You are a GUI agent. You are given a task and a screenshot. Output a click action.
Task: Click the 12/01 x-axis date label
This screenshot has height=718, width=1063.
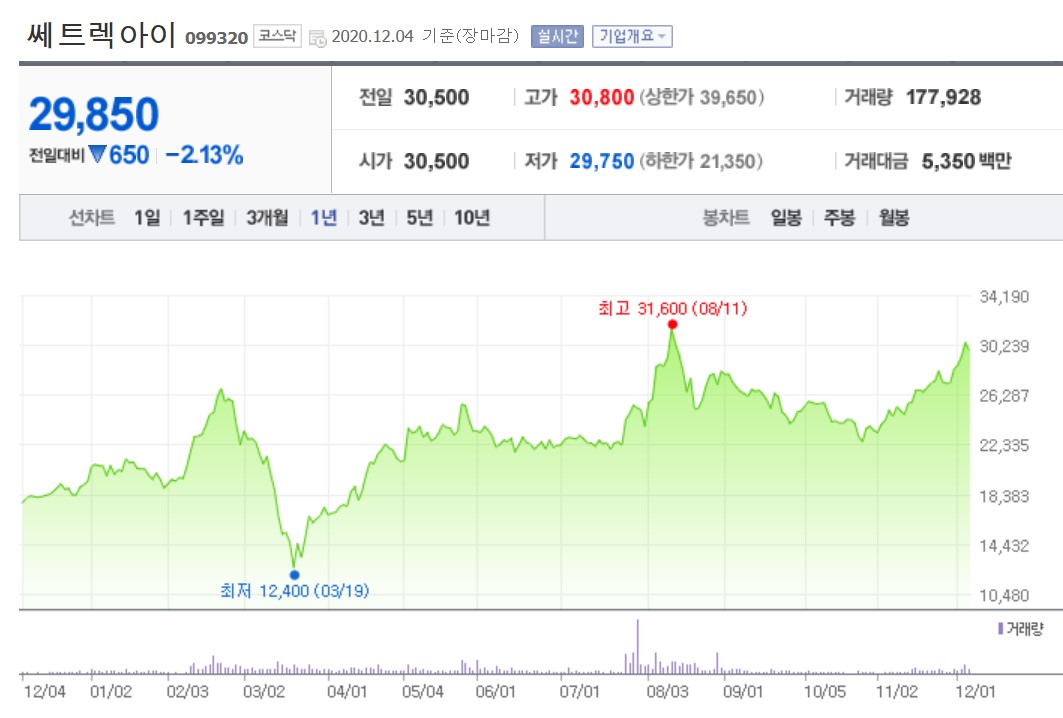pyautogui.click(x=975, y=692)
